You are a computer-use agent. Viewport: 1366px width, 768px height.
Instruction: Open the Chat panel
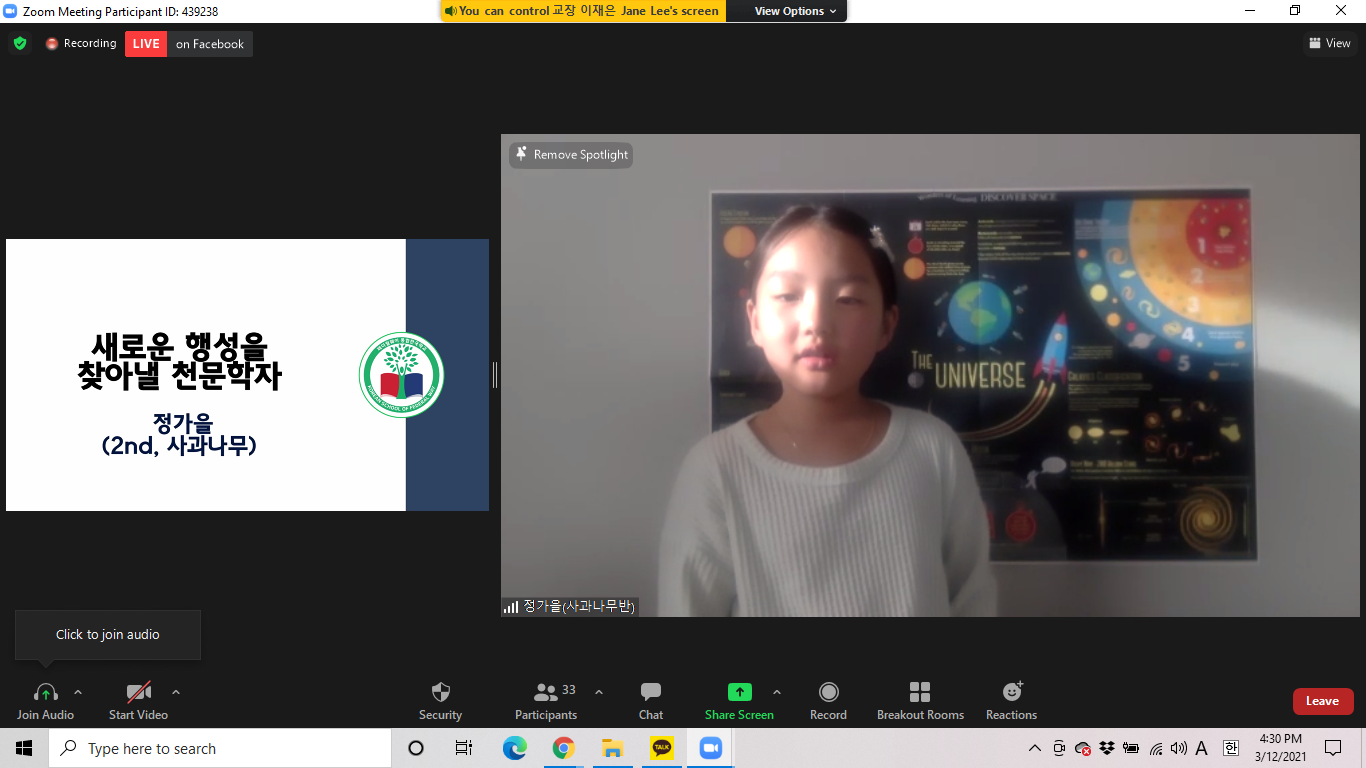click(651, 692)
